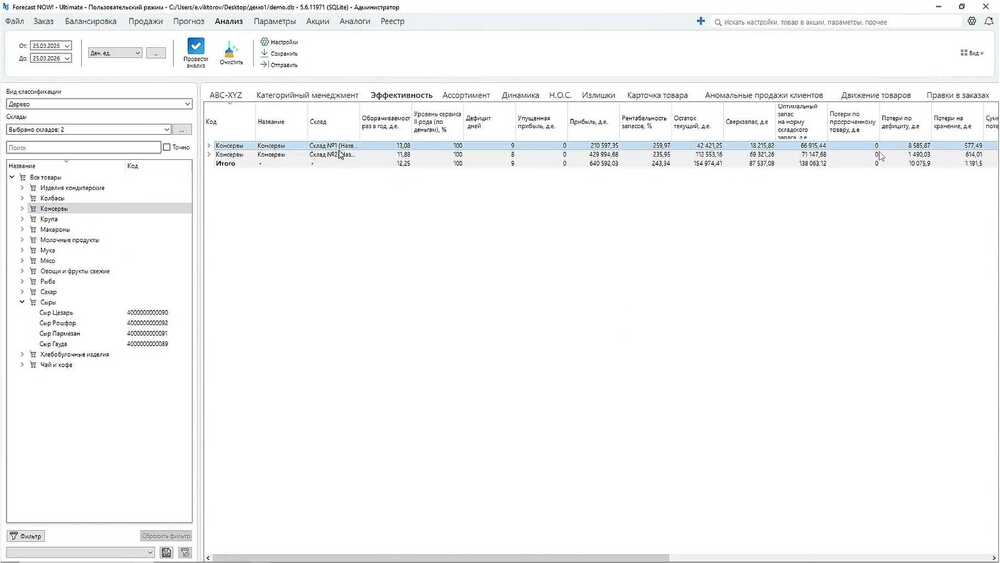Open the До date dropdown

67,58
